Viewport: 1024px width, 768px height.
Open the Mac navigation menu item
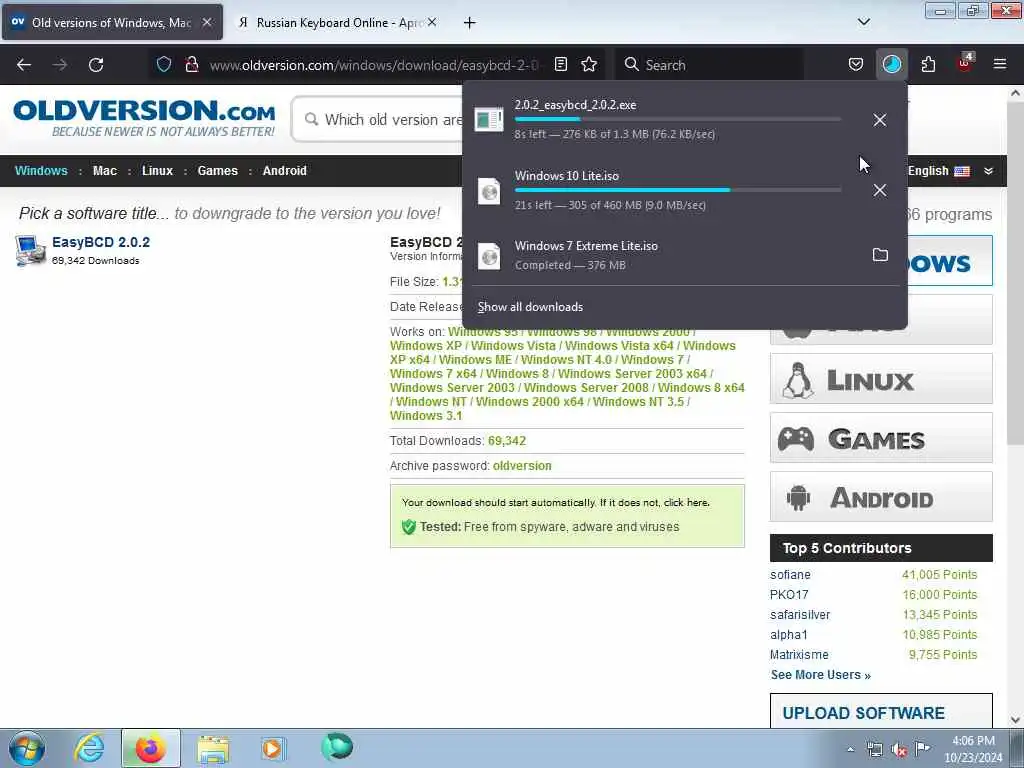click(104, 170)
